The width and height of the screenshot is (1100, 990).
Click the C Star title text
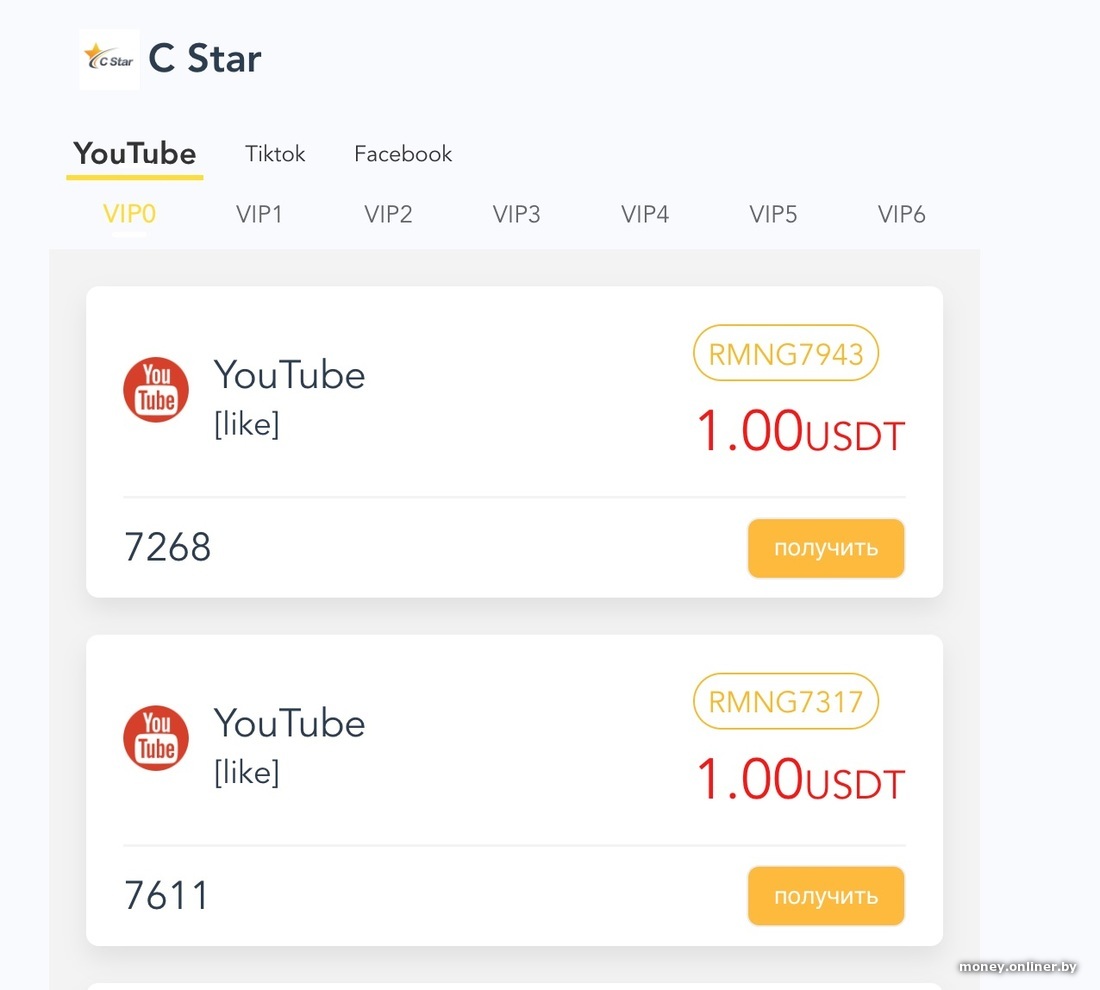[x=205, y=58]
